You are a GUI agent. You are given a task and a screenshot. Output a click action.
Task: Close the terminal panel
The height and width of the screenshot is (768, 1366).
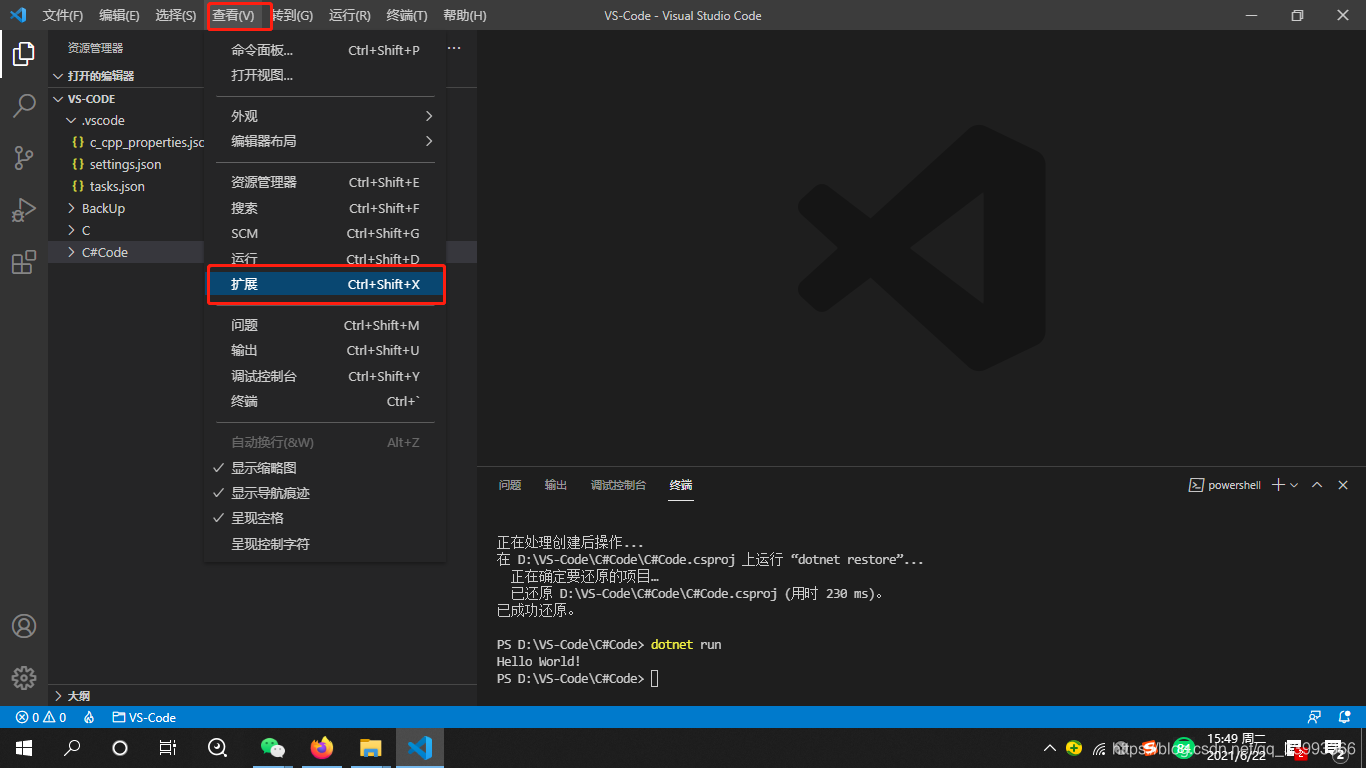(x=1343, y=485)
